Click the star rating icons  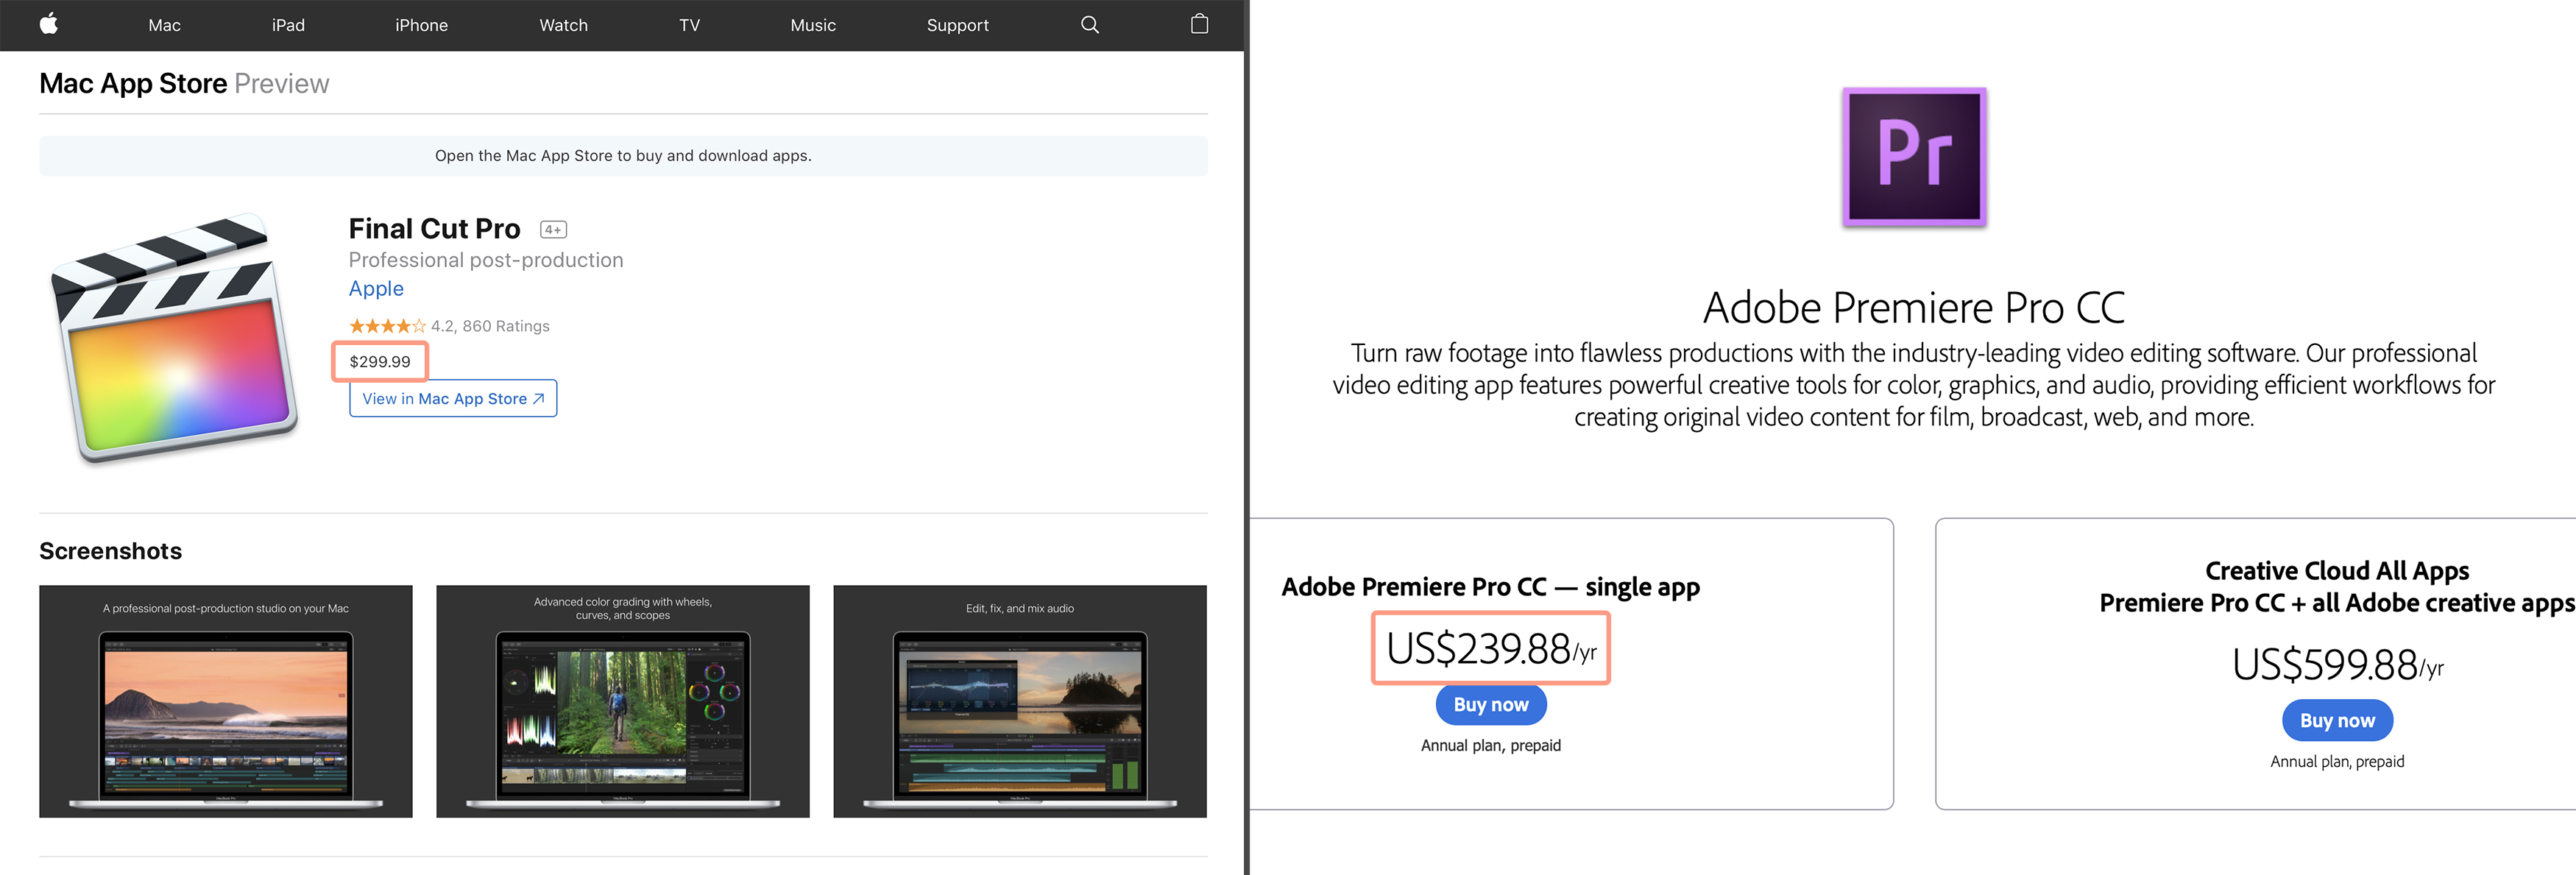(387, 326)
